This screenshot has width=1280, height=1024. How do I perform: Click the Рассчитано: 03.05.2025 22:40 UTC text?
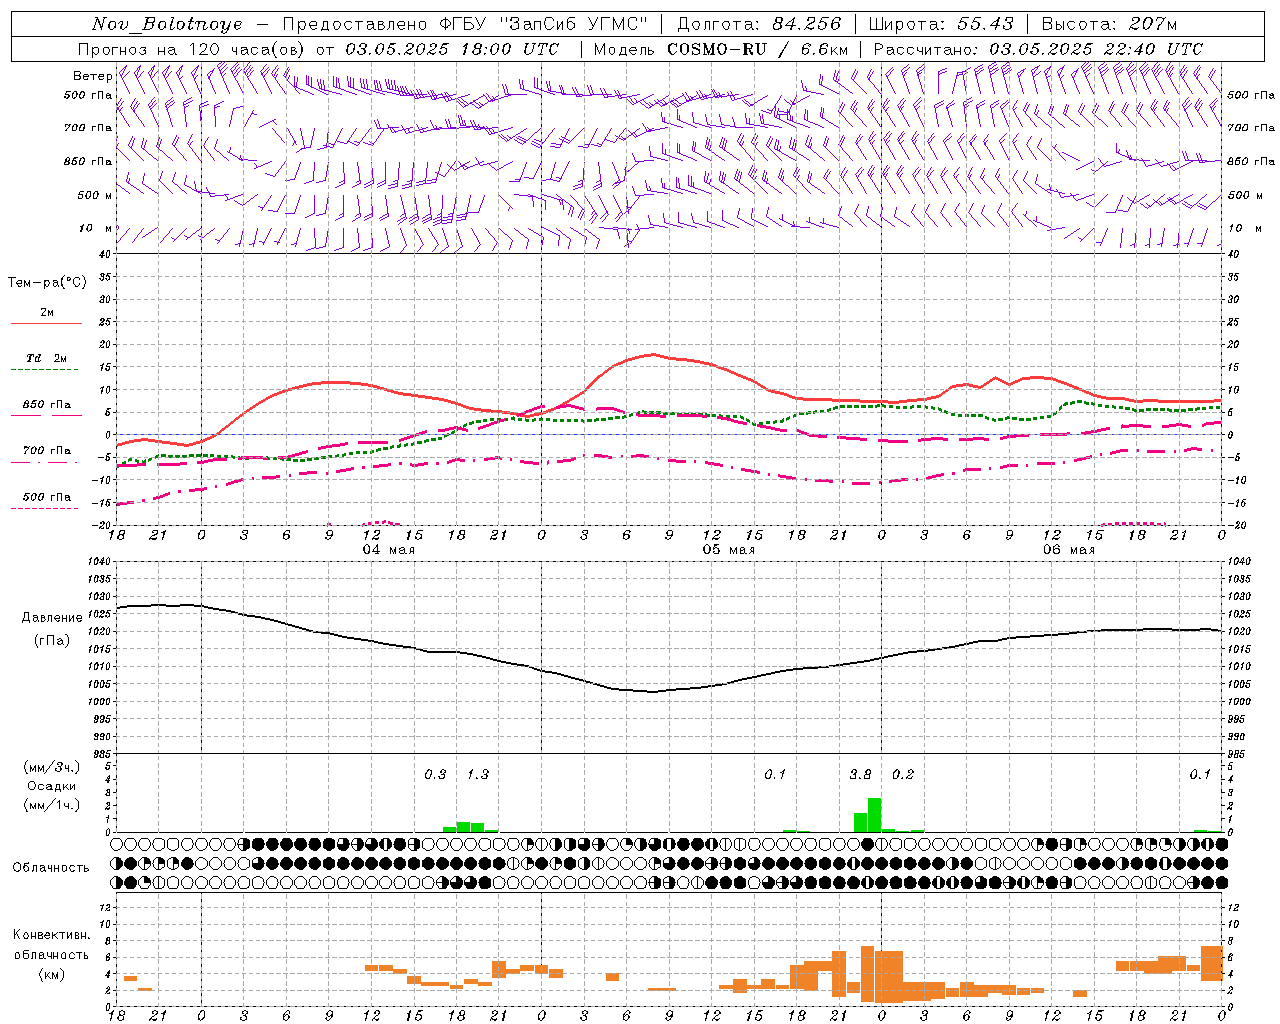pos(1038,49)
